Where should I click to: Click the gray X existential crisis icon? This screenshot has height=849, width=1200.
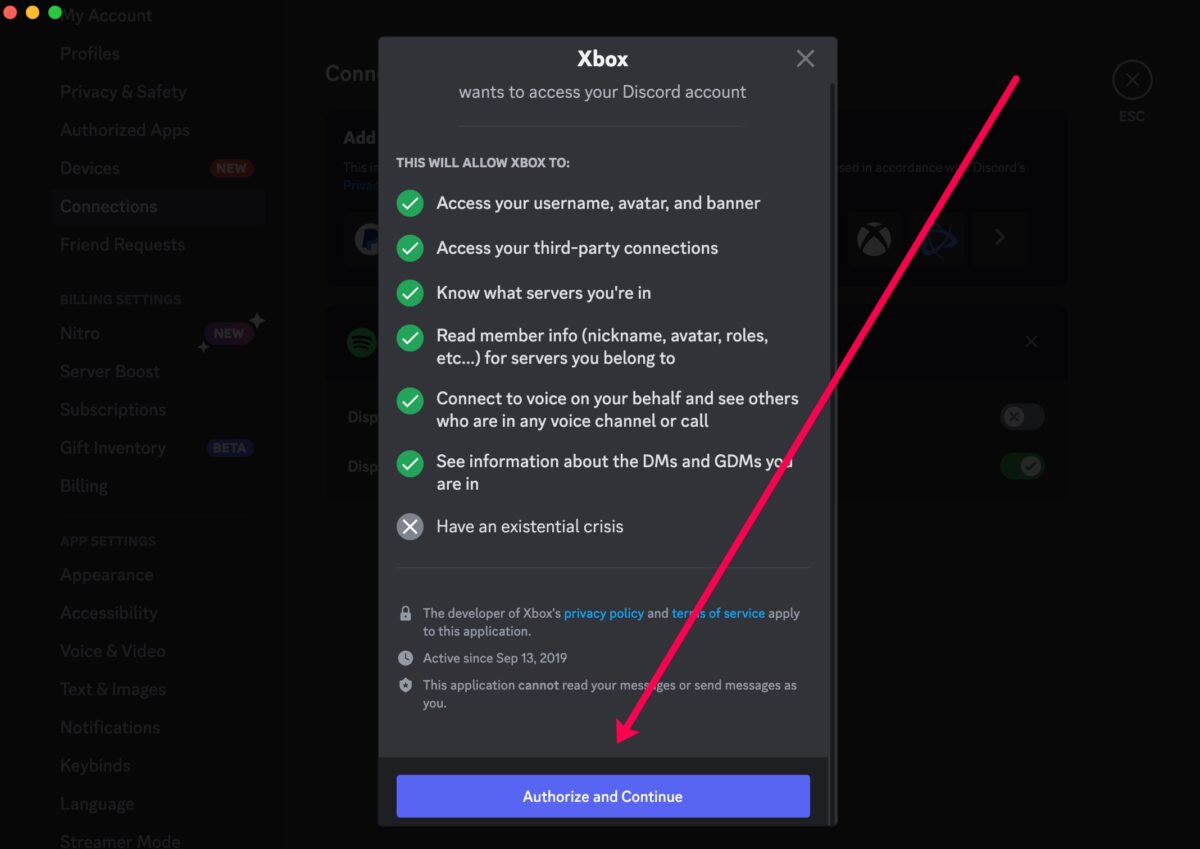click(x=410, y=527)
